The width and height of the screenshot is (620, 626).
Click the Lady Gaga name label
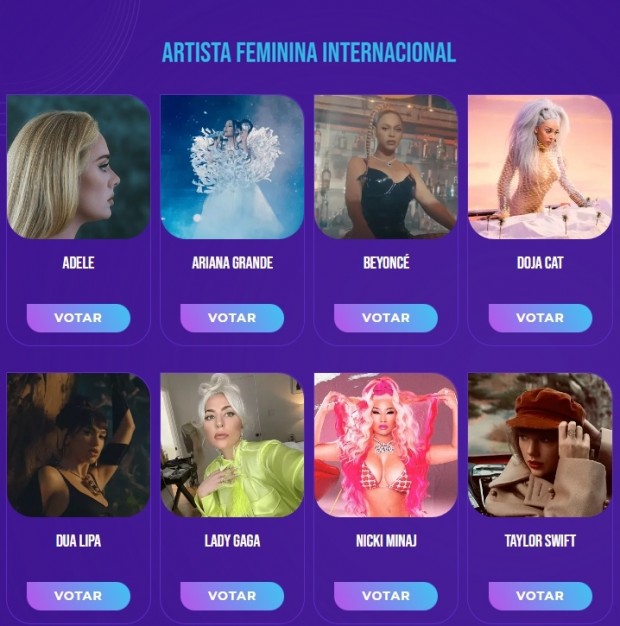point(232,541)
